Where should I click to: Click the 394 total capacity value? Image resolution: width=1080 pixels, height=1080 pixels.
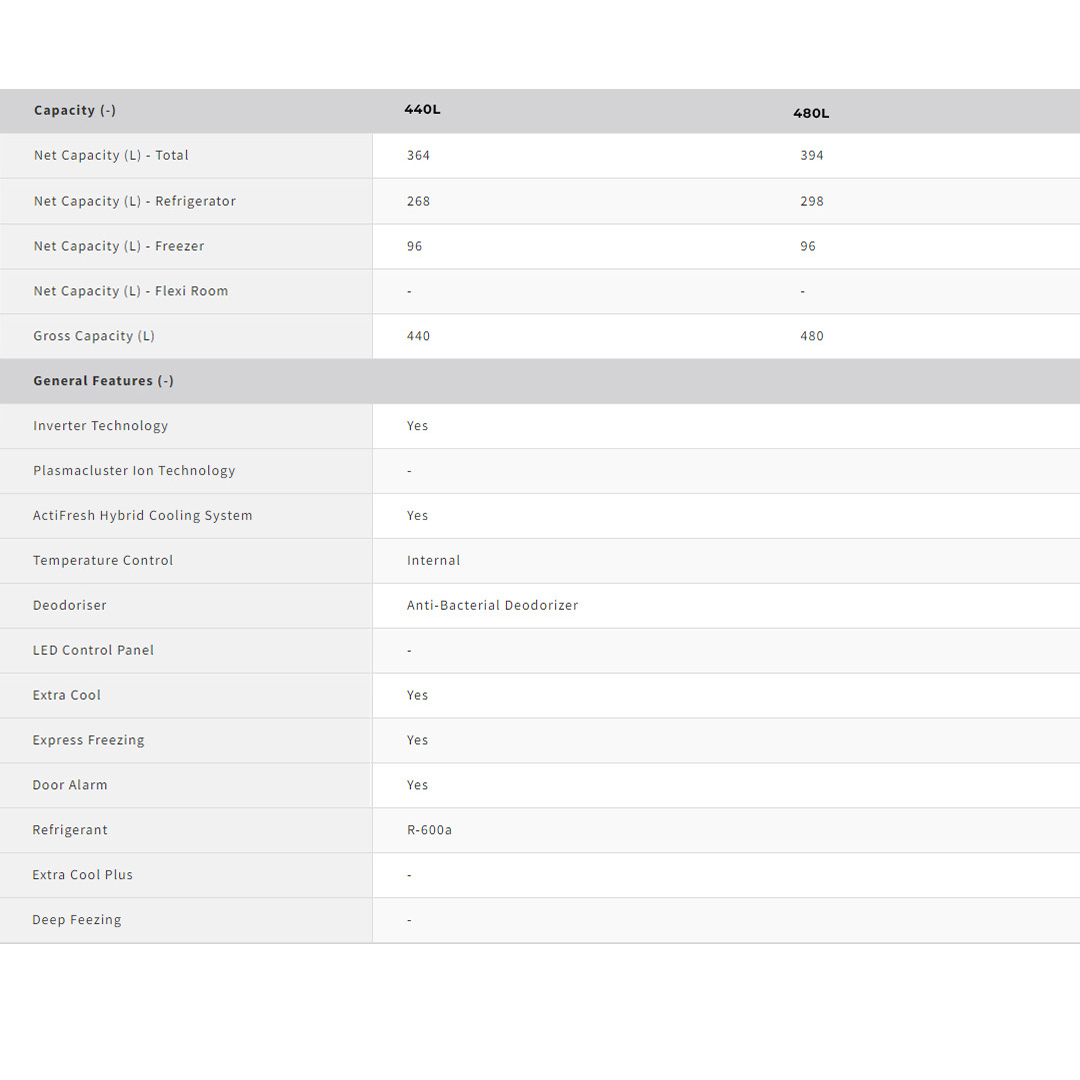pos(811,156)
